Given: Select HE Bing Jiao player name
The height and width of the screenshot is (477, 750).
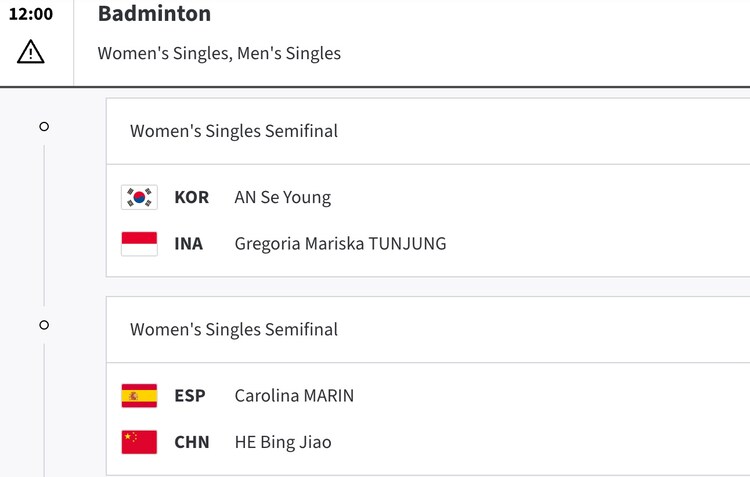Looking at the screenshot, I should [x=282, y=441].
